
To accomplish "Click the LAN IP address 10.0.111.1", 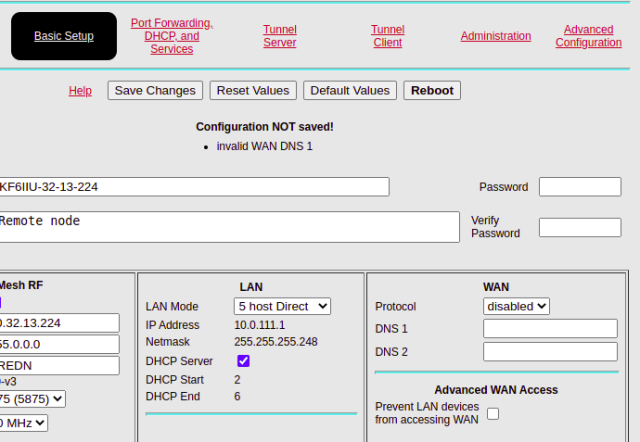I will click(260, 325).
